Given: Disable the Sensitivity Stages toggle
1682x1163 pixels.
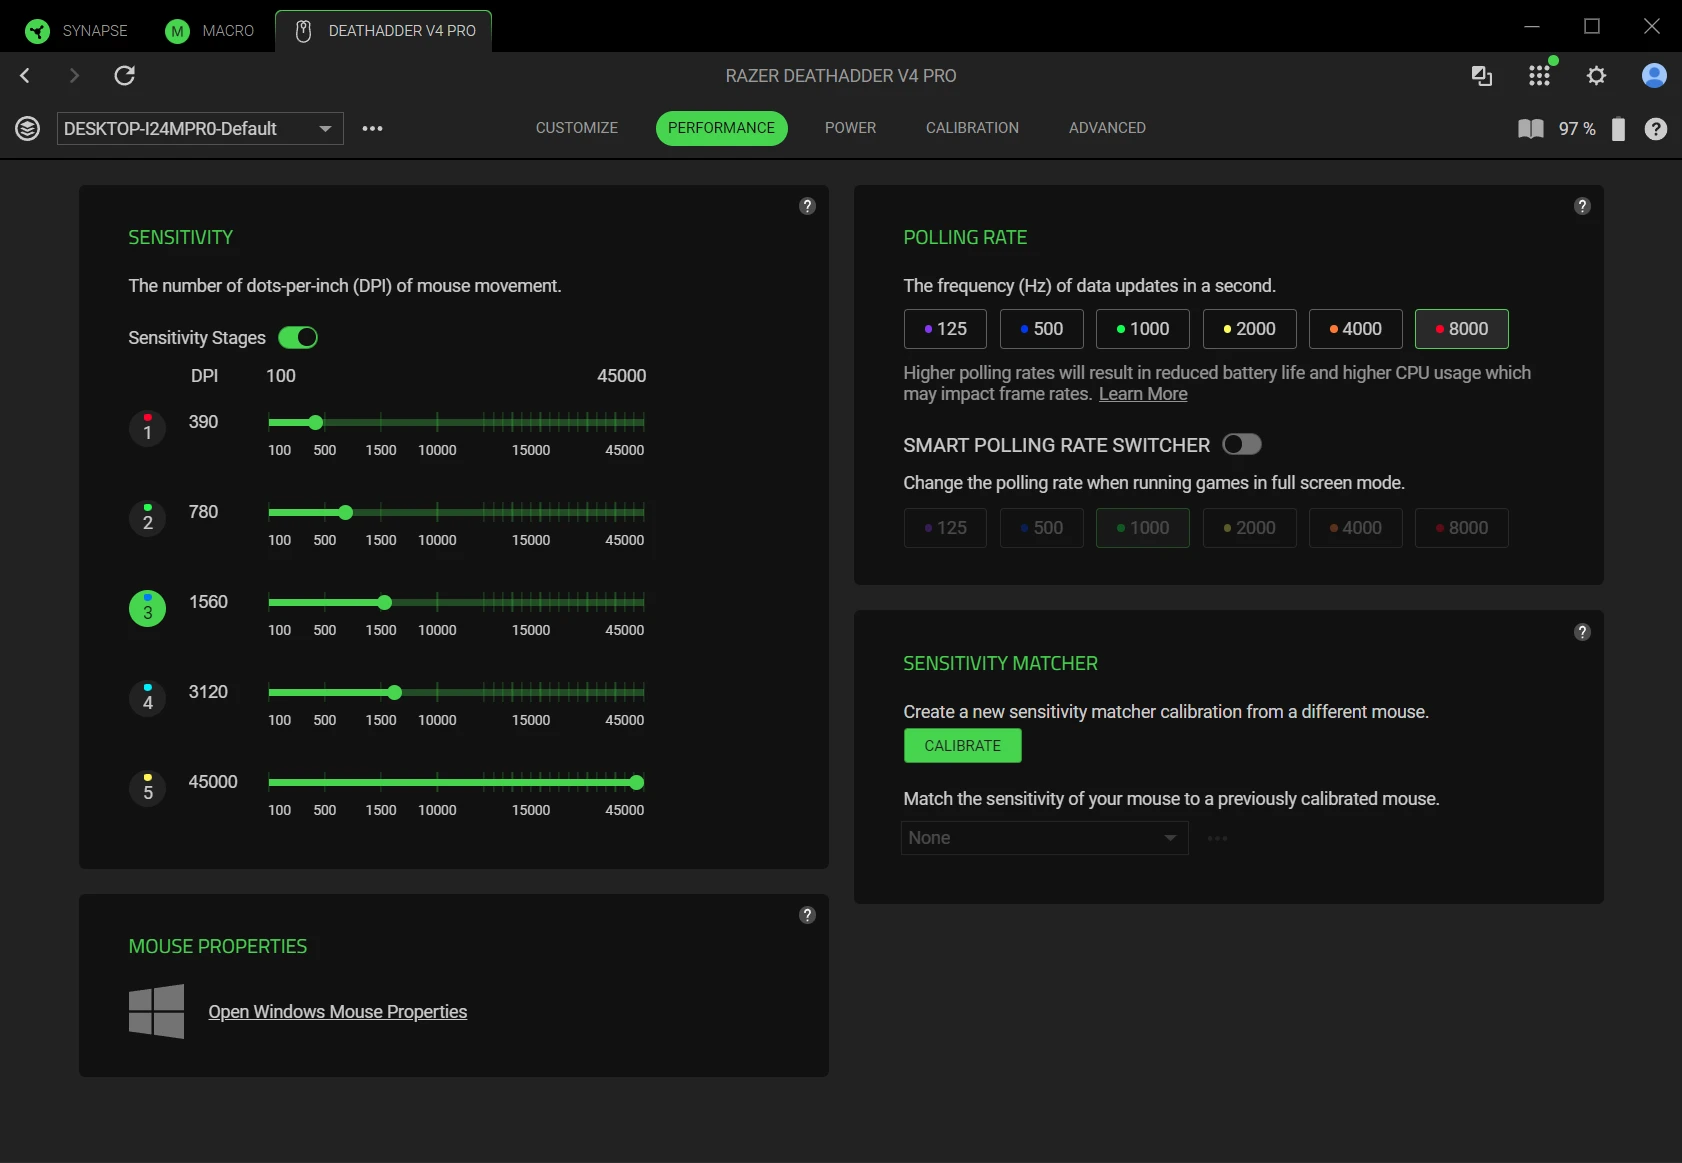Looking at the screenshot, I should tap(298, 338).
